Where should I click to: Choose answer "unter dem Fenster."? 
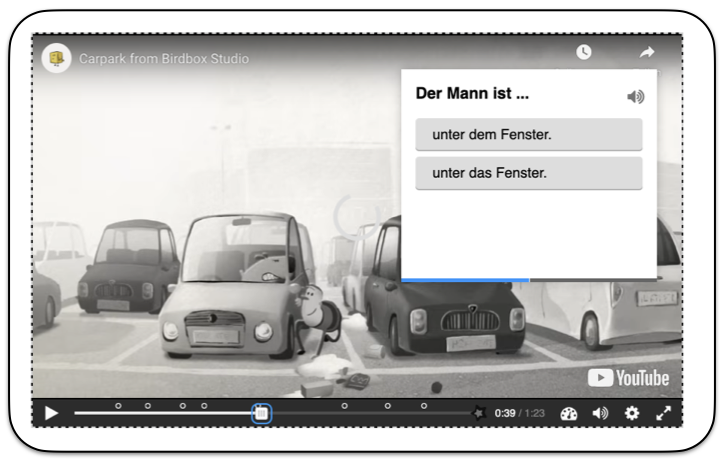pos(528,134)
